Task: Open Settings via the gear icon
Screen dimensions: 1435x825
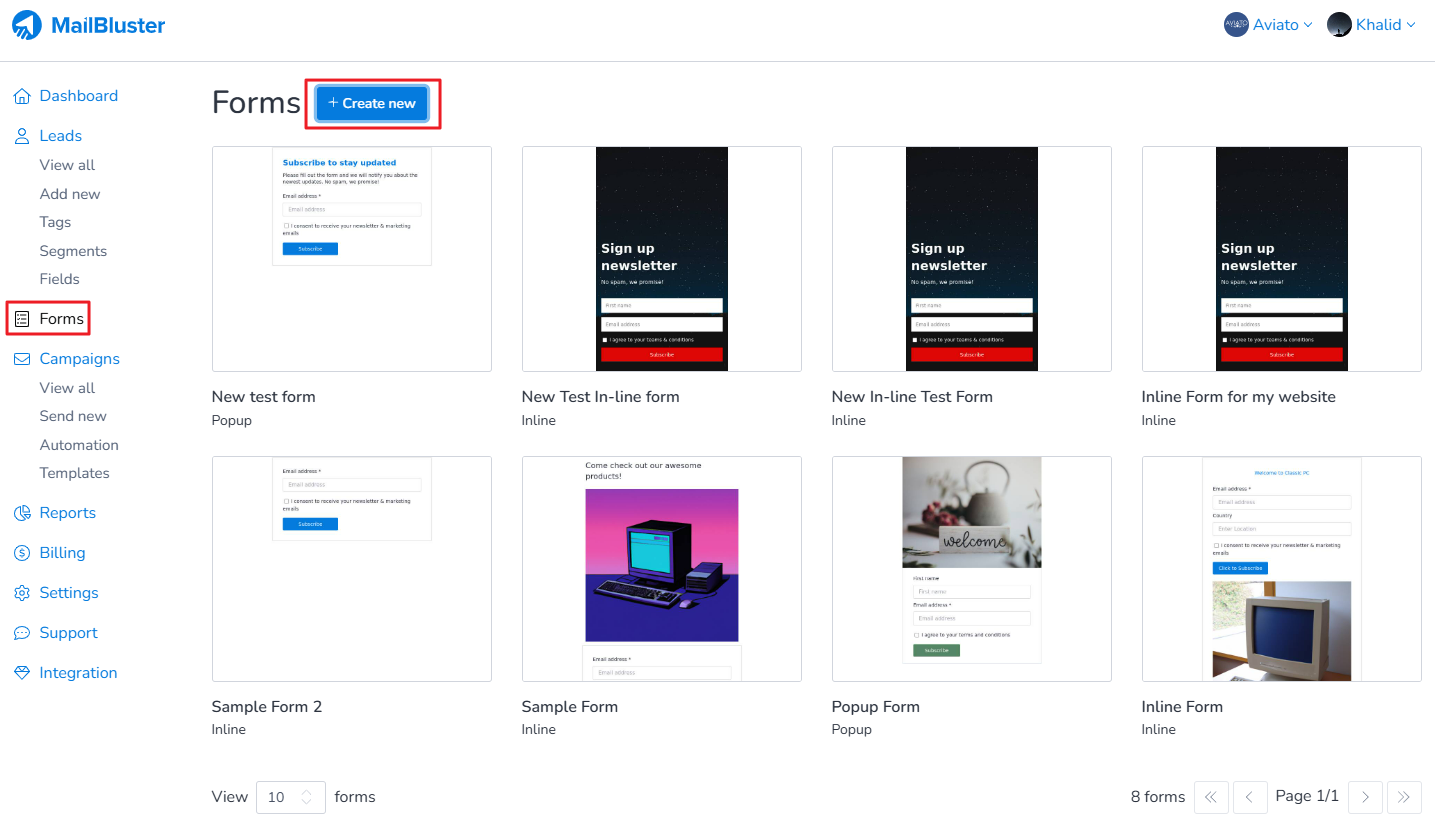Action: pyautogui.click(x=22, y=593)
